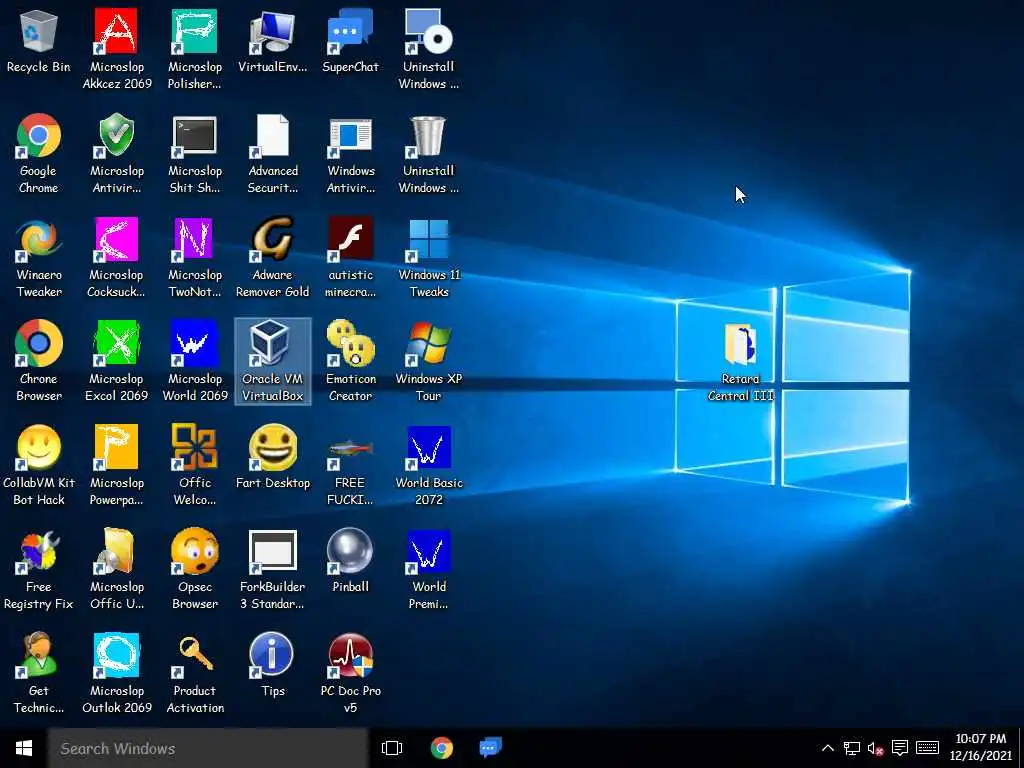
Task: Click the Fart Desktop smiley icon
Action: 272,447
